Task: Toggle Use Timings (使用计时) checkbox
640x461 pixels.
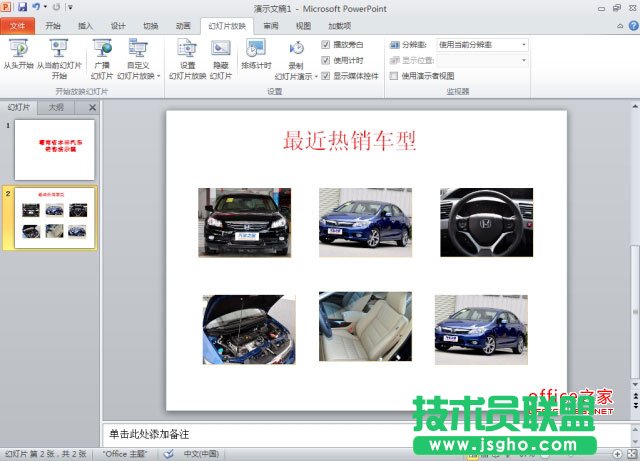Action: pyautogui.click(x=325, y=60)
